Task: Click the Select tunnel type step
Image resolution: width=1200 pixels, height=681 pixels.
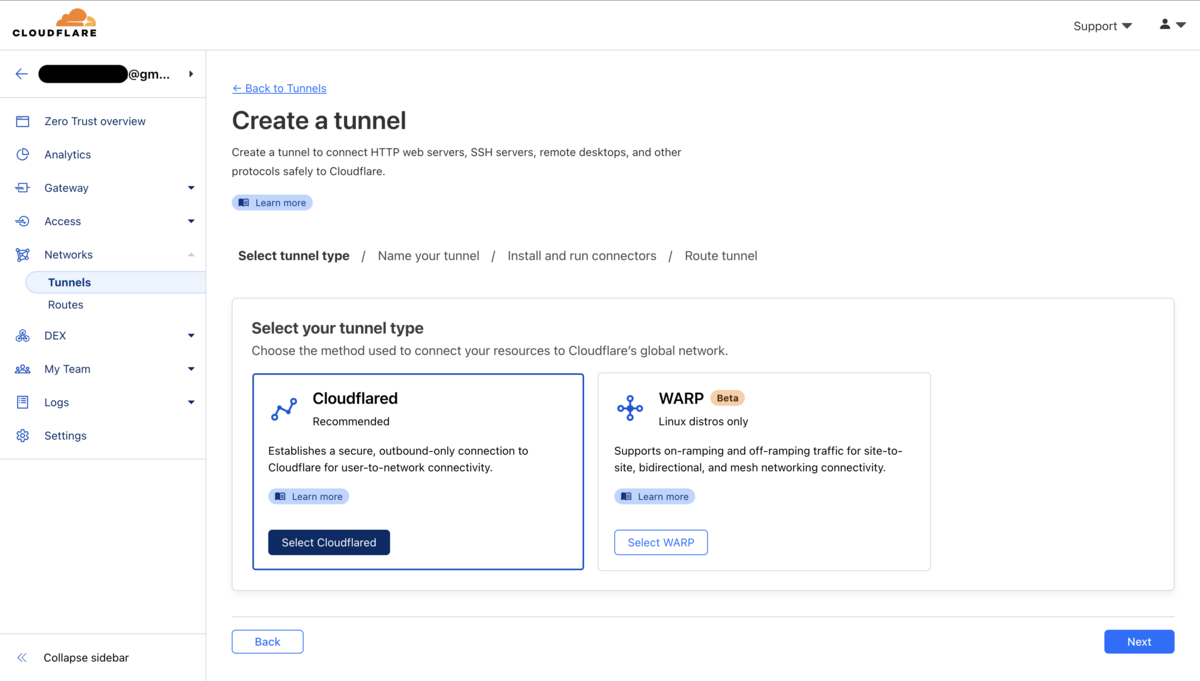Action: click(x=294, y=256)
